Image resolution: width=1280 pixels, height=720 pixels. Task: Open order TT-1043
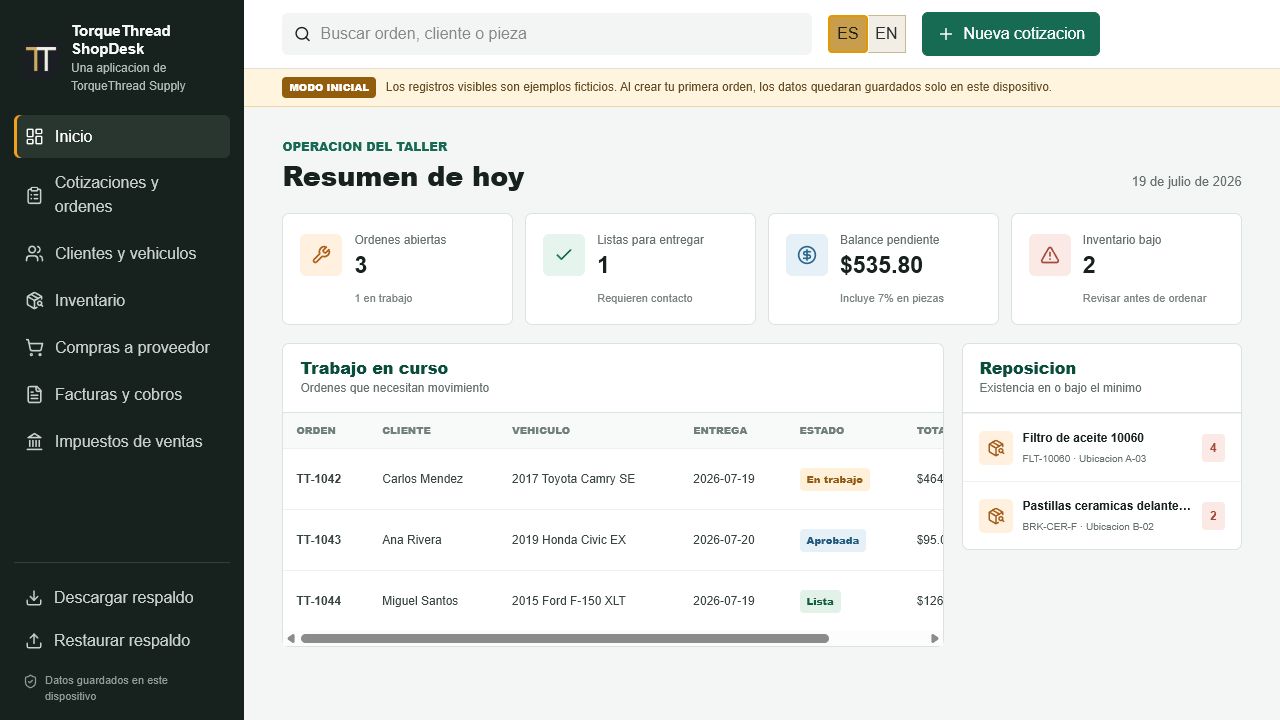(x=319, y=540)
